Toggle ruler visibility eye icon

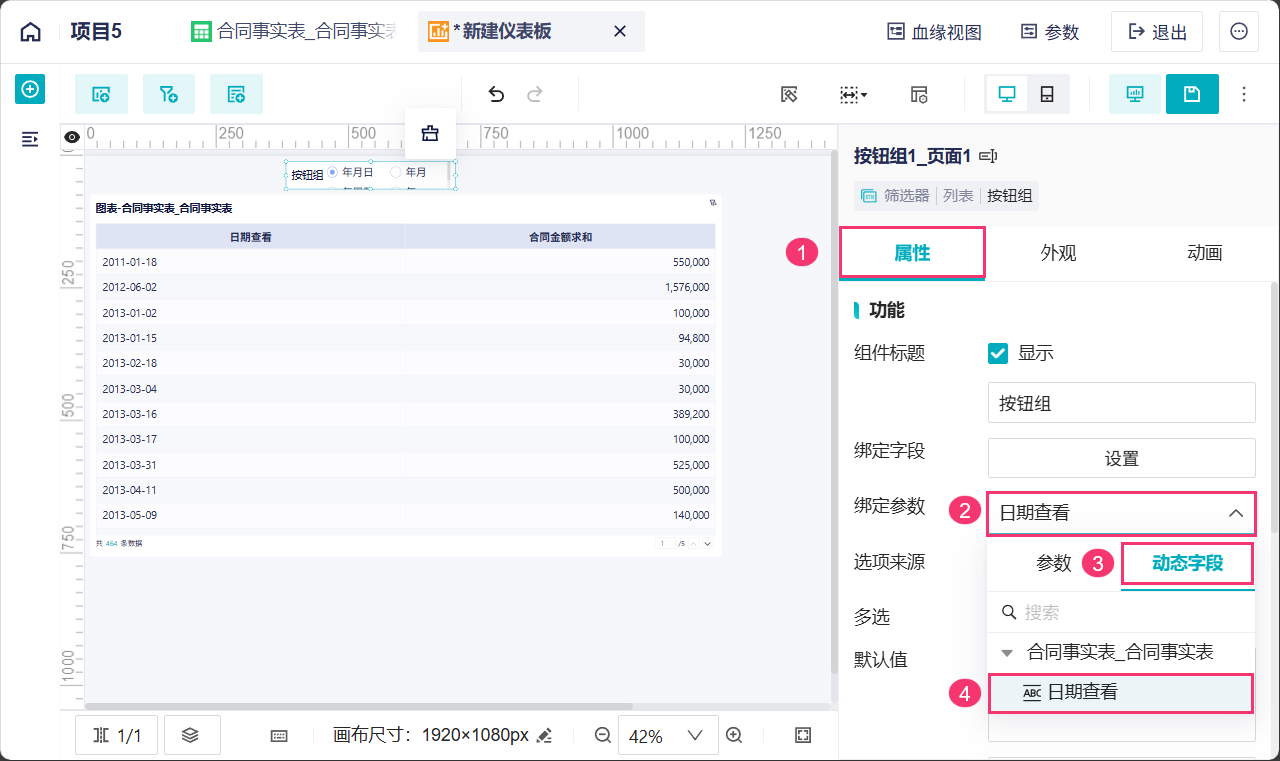coord(72,137)
